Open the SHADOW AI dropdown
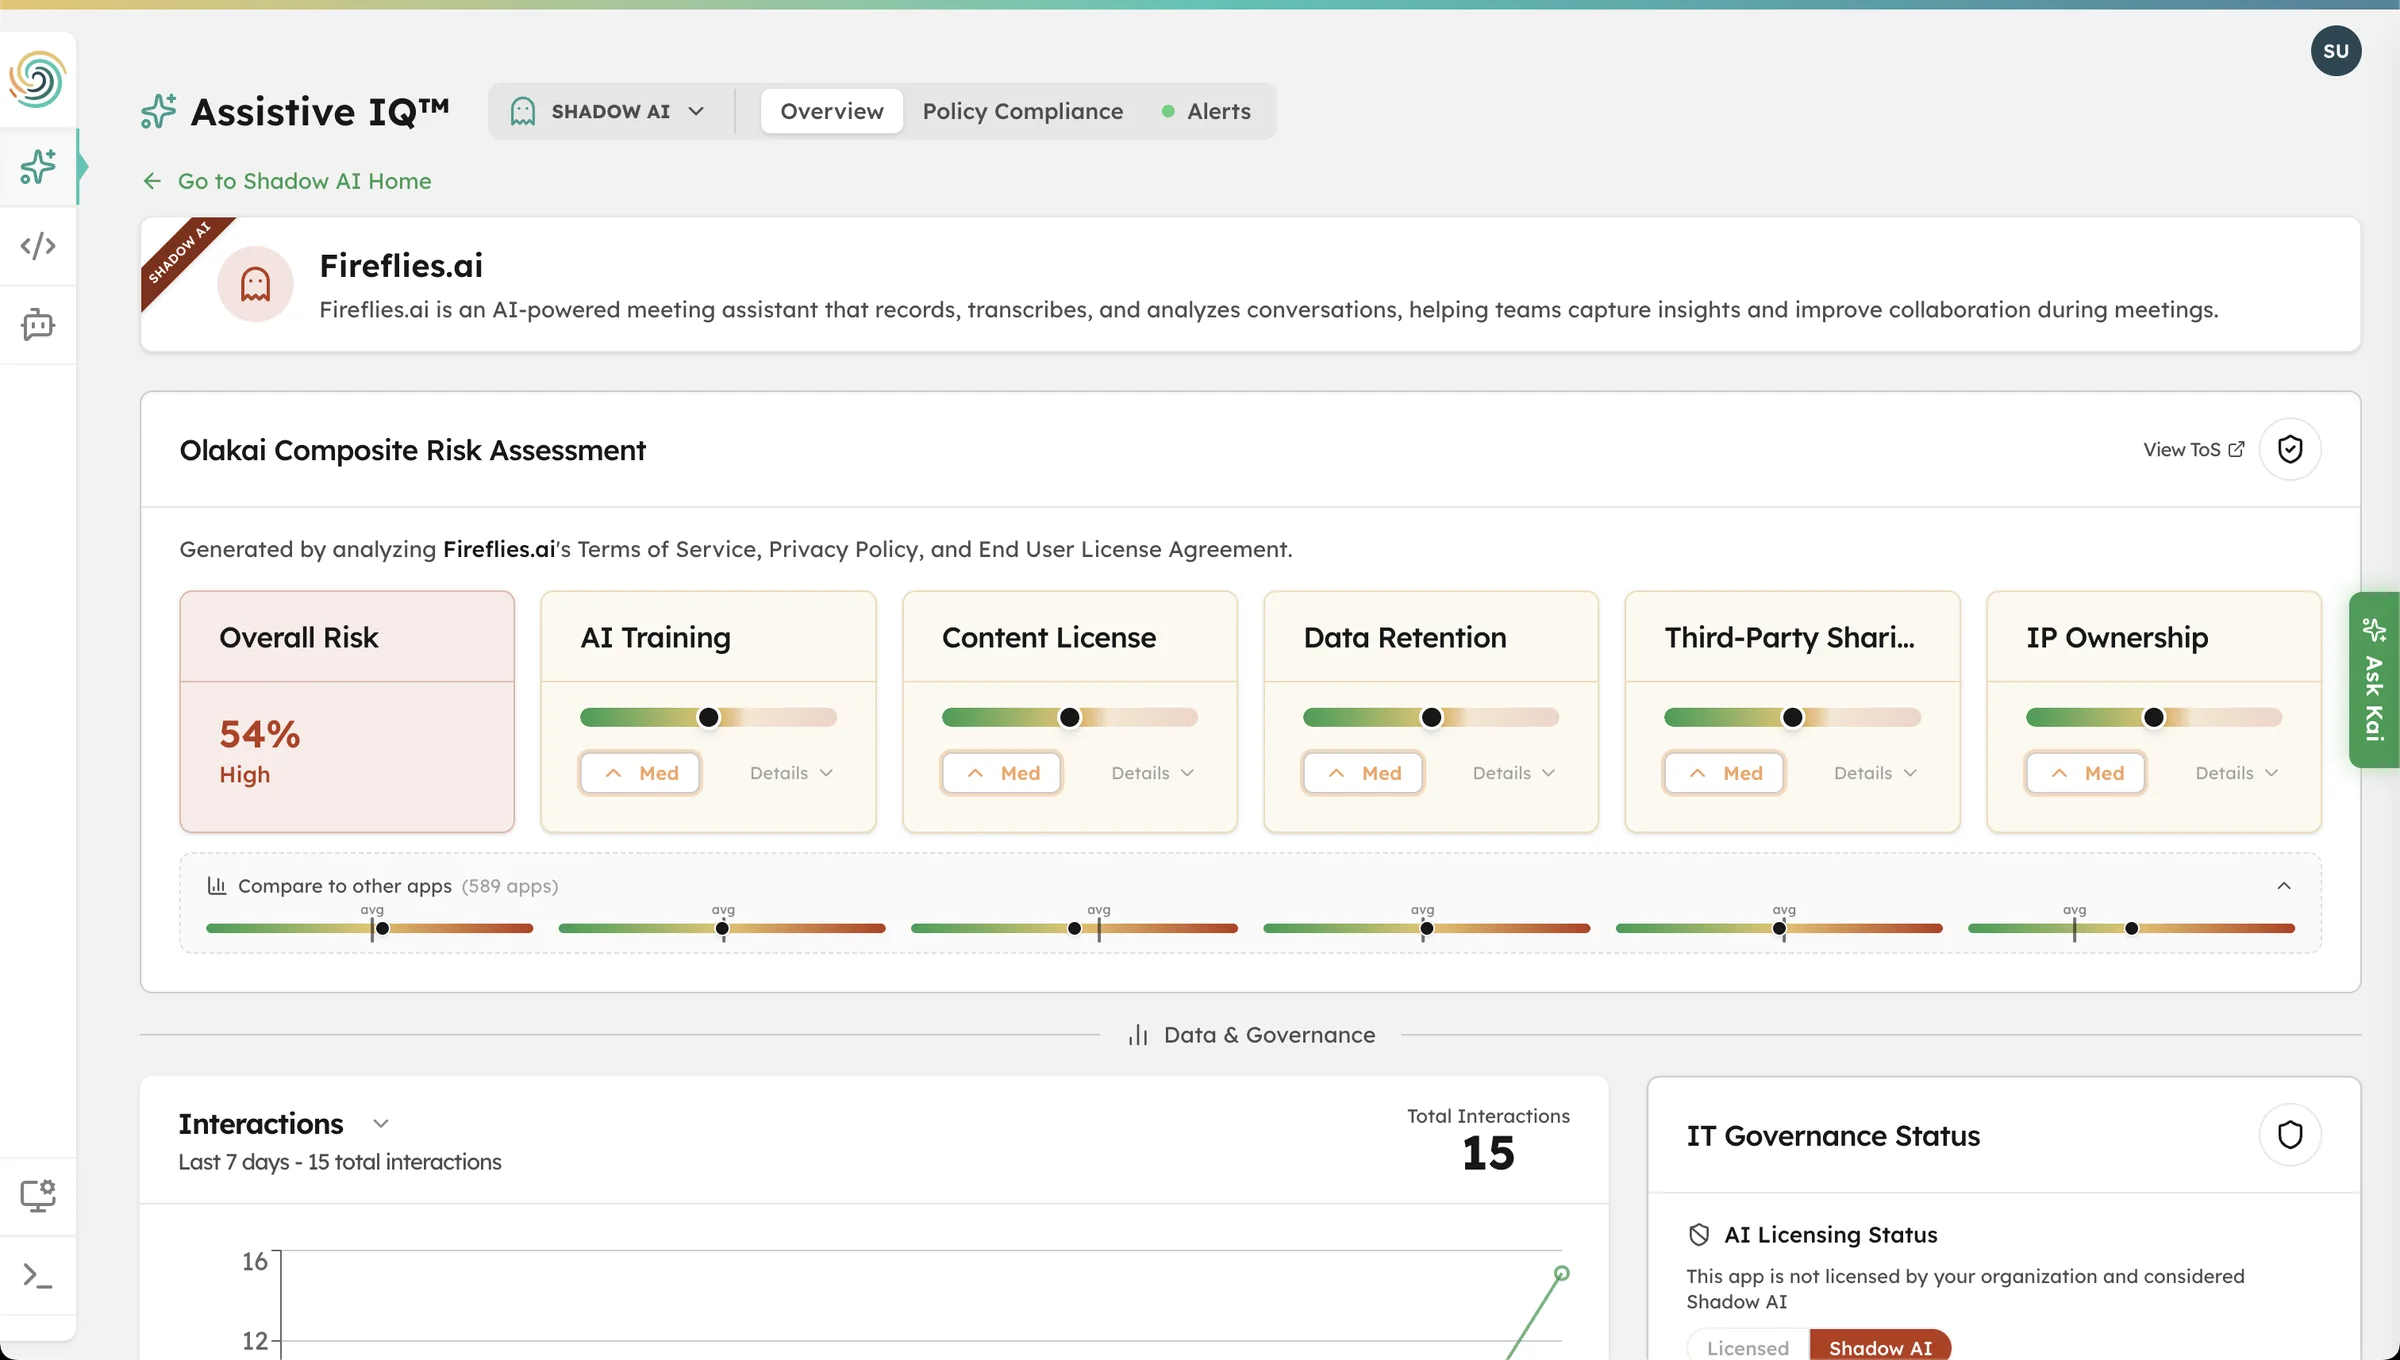This screenshot has height=1360, width=2400. (608, 111)
